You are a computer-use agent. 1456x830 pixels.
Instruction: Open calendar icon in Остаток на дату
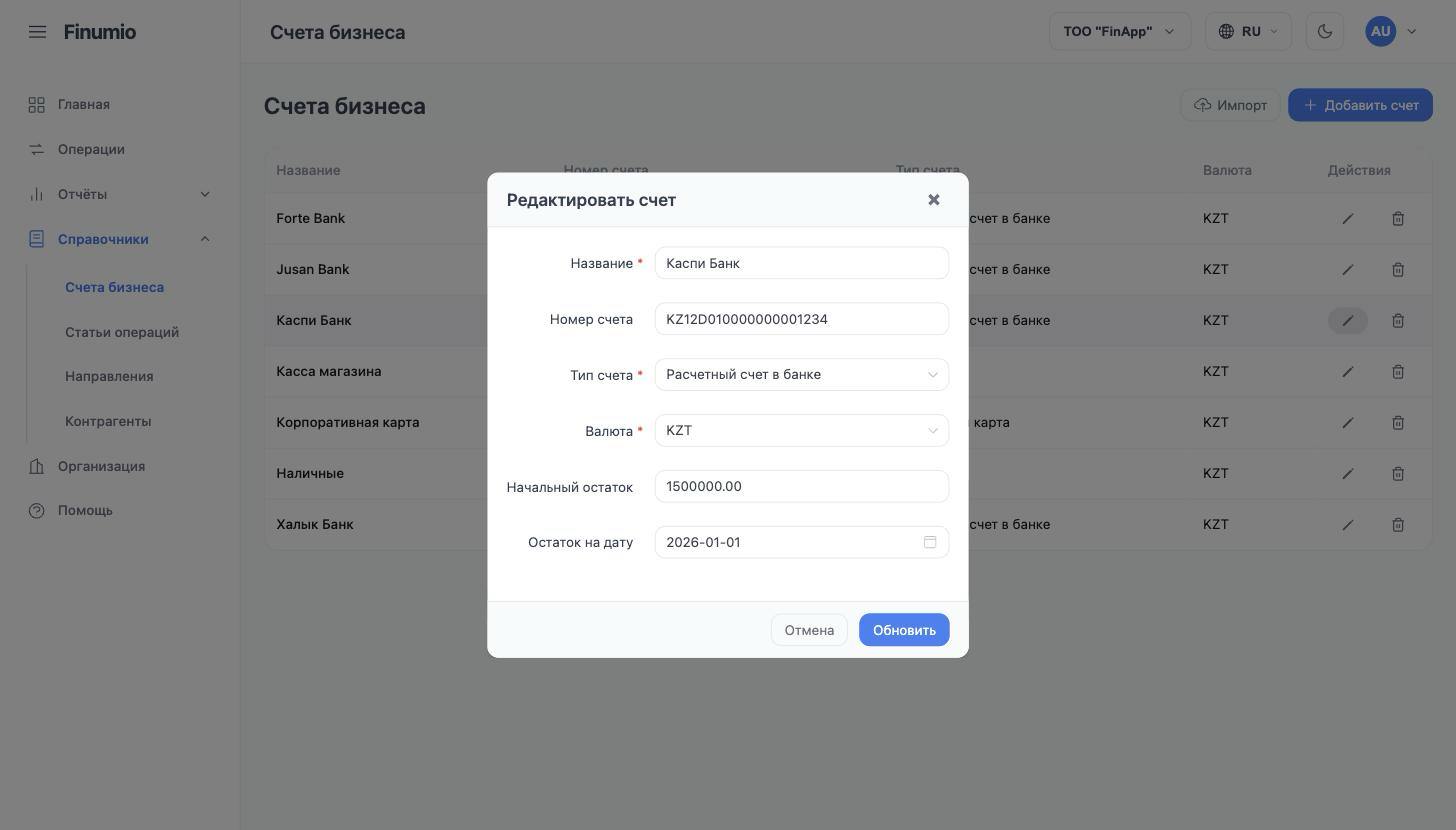click(x=930, y=542)
